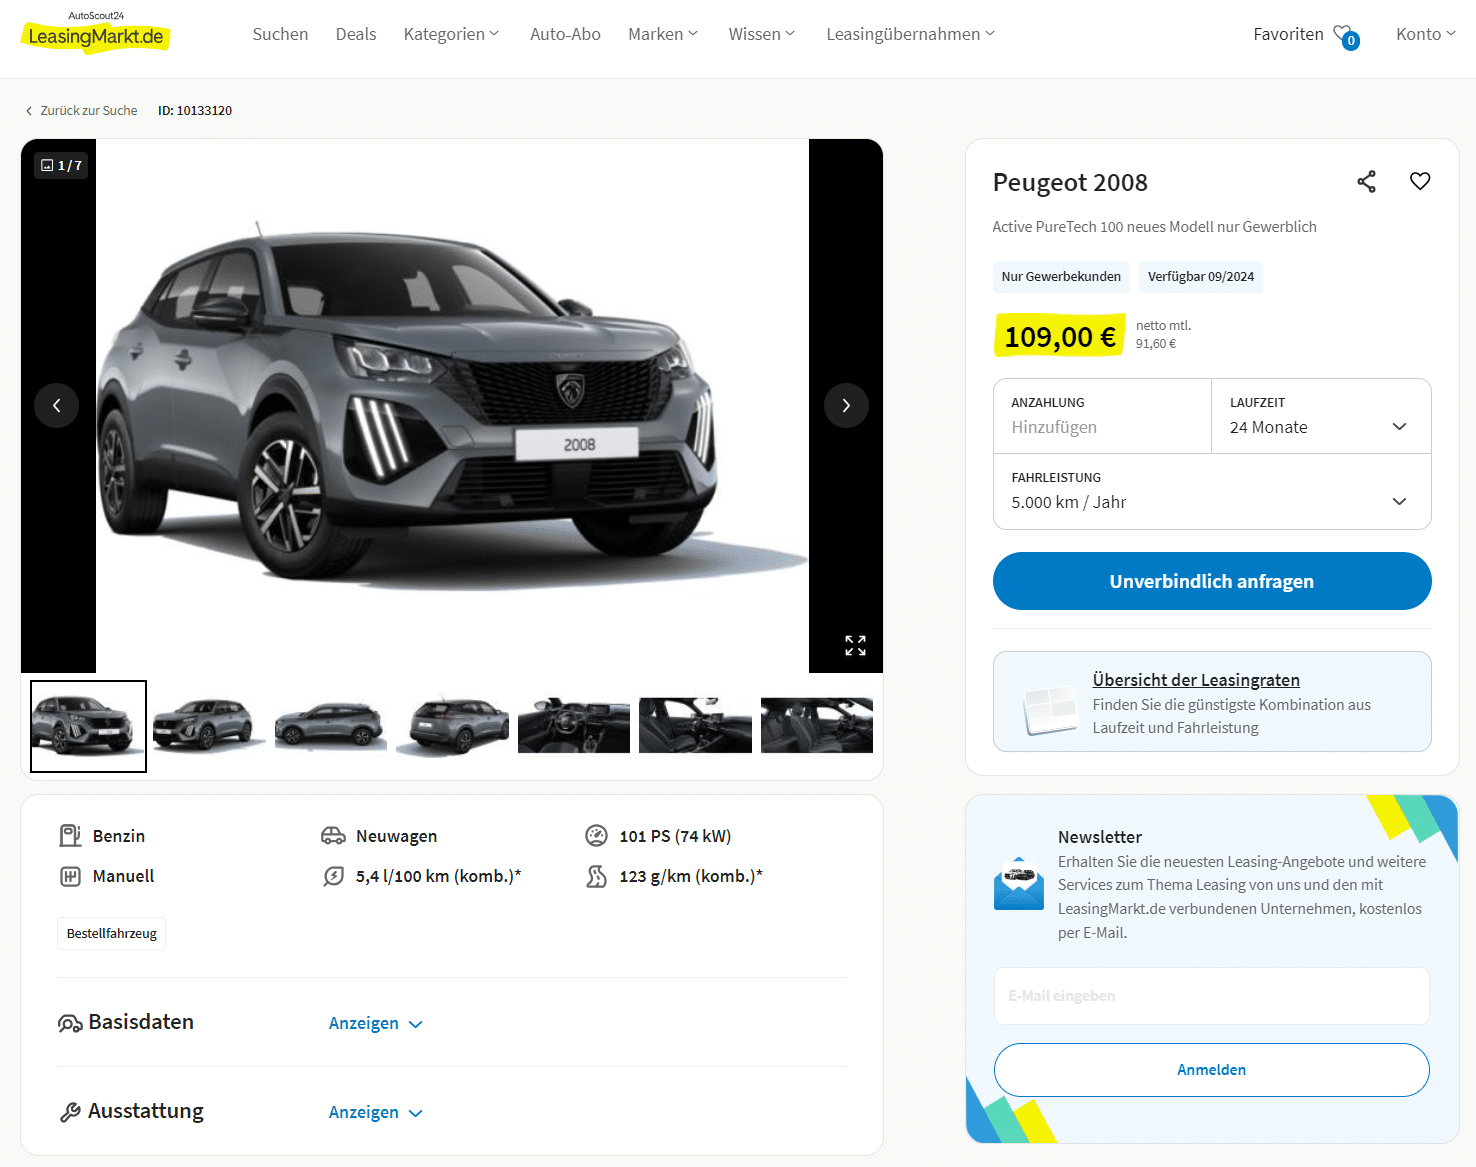
Task: Show the previous car photo
Action: pyautogui.click(x=57, y=405)
